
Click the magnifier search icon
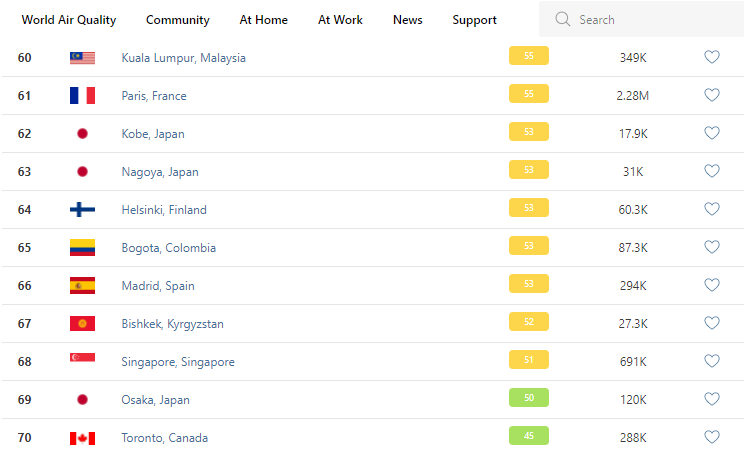point(563,19)
